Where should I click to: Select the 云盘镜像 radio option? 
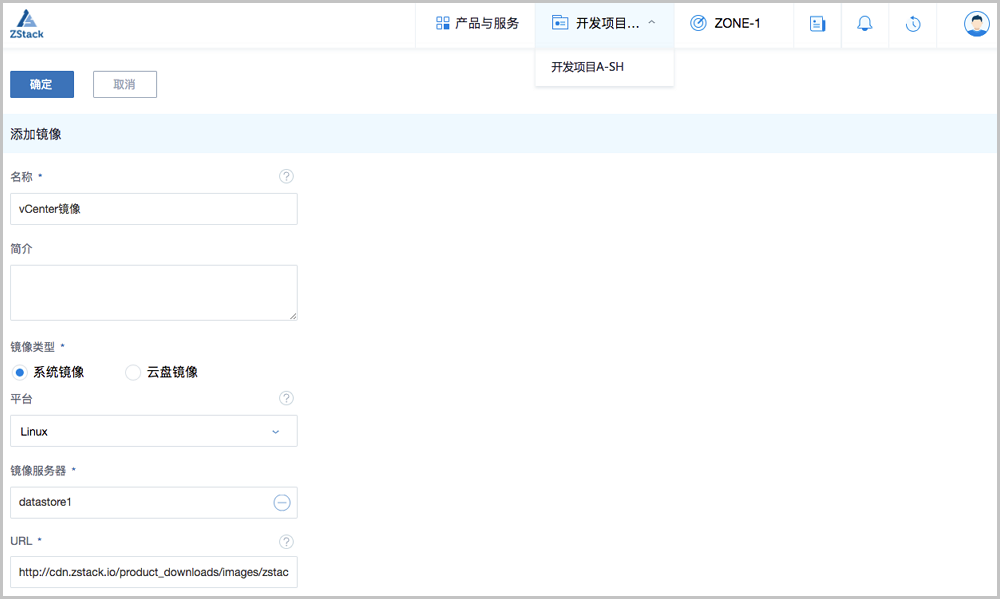pyautogui.click(x=133, y=372)
